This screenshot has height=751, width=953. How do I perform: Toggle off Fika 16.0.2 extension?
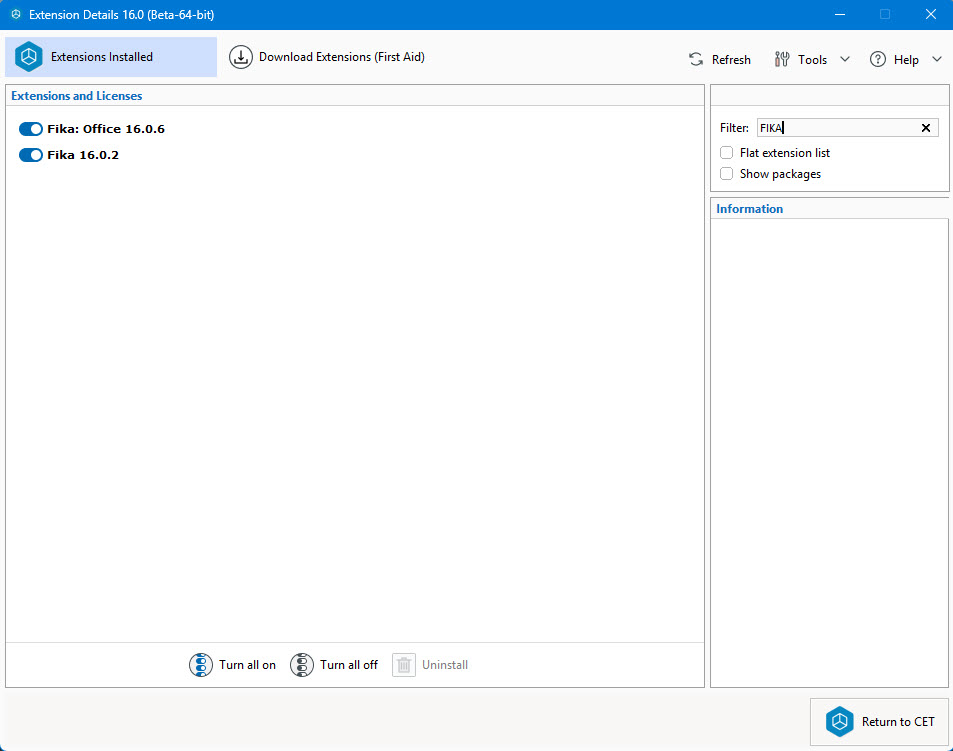tap(30, 155)
